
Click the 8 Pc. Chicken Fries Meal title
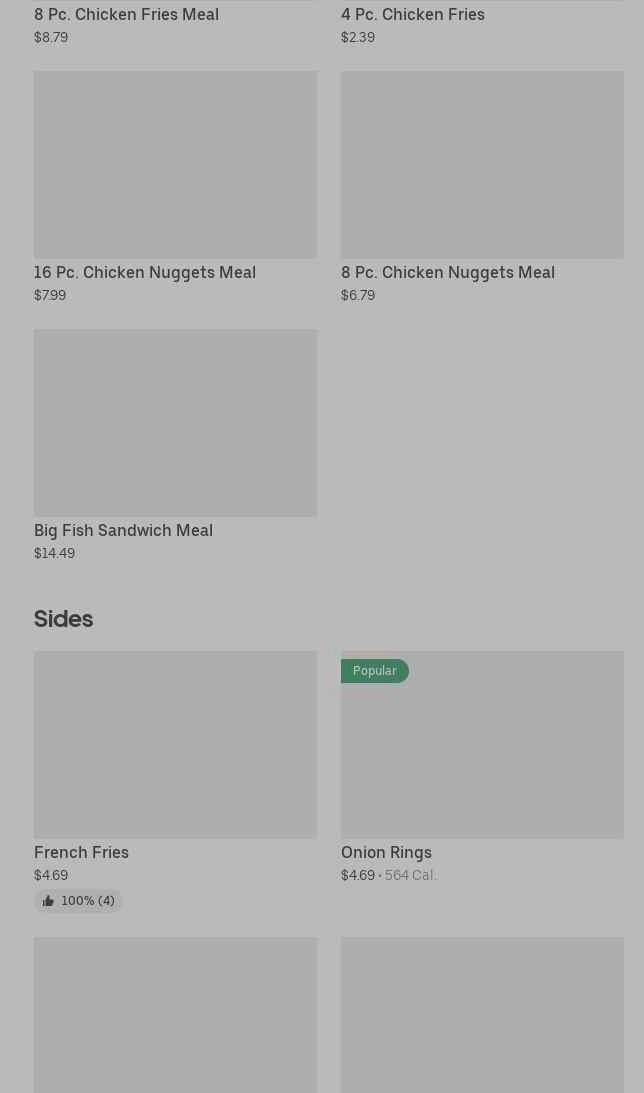coord(126,15)
